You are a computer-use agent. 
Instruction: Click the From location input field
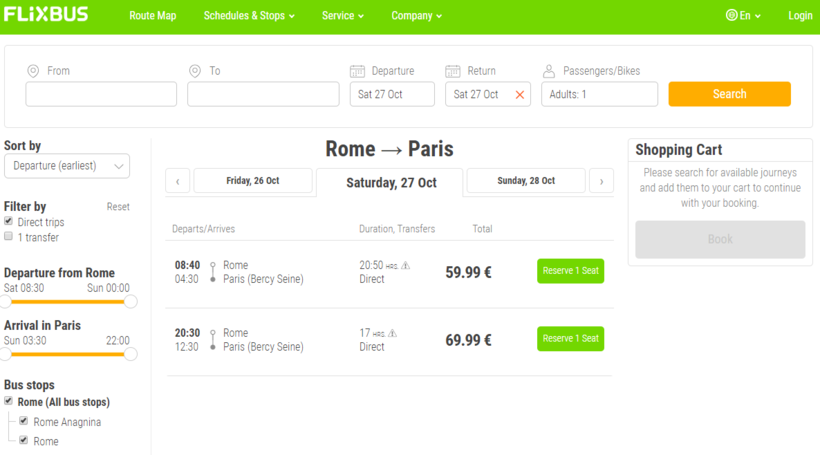coord(101,94)
